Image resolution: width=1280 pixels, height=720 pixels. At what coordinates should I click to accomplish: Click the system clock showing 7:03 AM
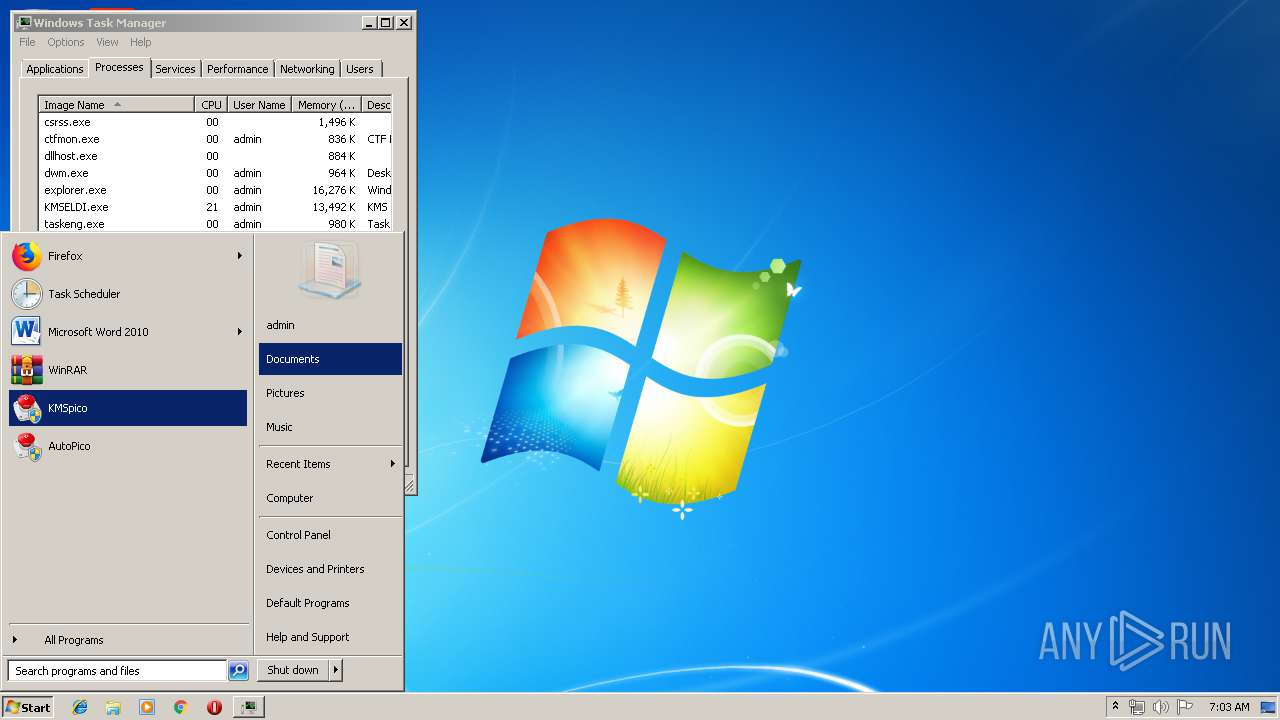[x=1229, y=707]
